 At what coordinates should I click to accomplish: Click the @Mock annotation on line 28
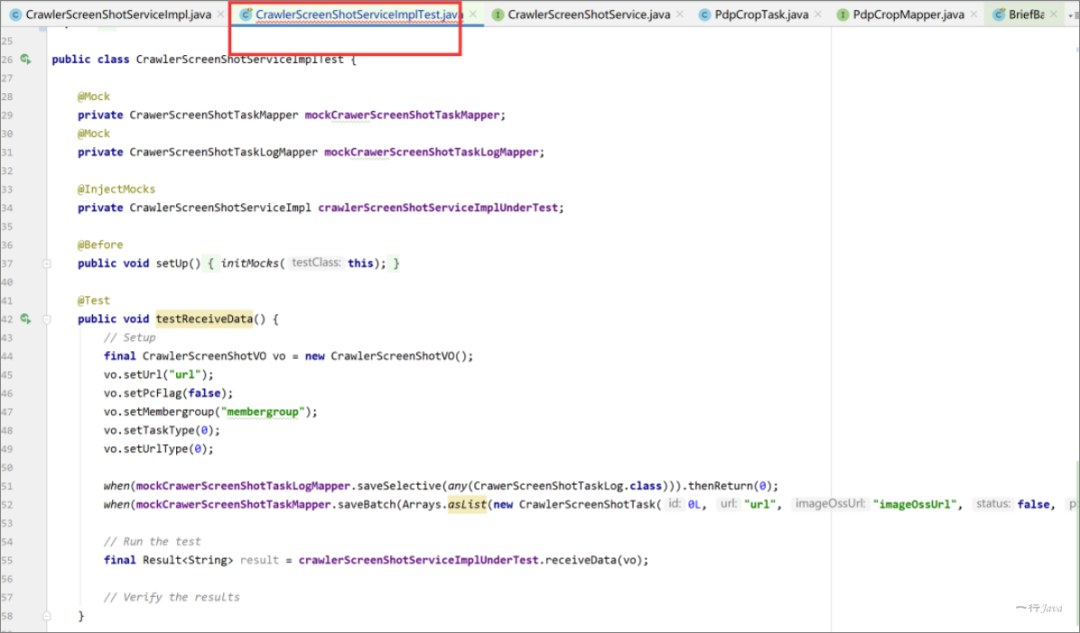(94, 96)
